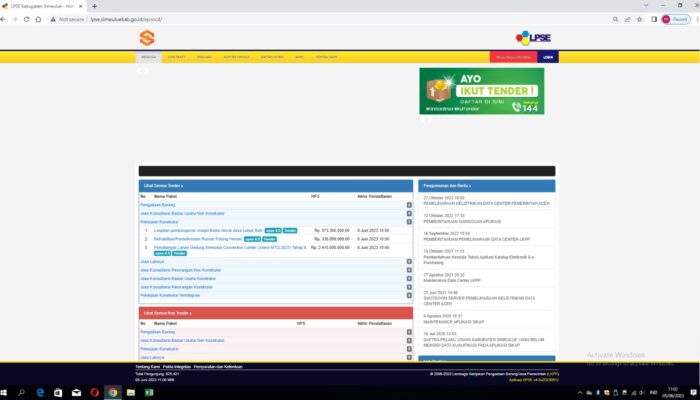Viewport: 700px width, 400px height.
Task: Expand Jasa Konsultansi Badan Usaha Non Konstruksi row
Action: click(409, 213)
